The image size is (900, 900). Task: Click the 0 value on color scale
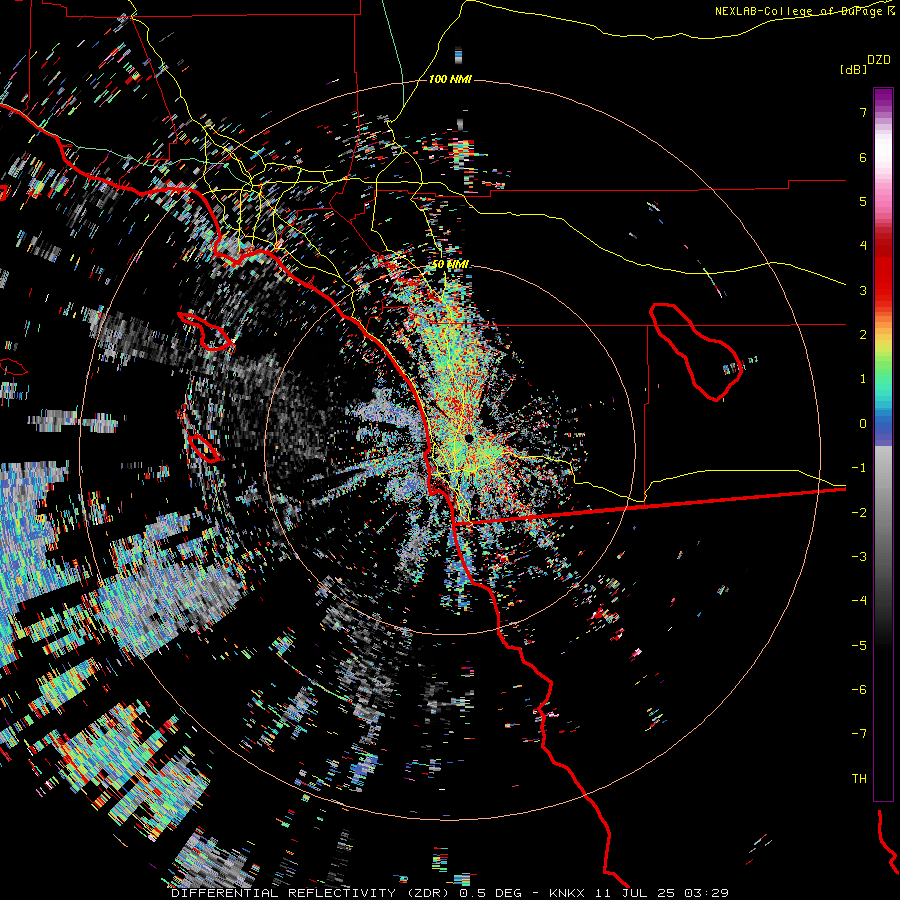pos(863,424)
